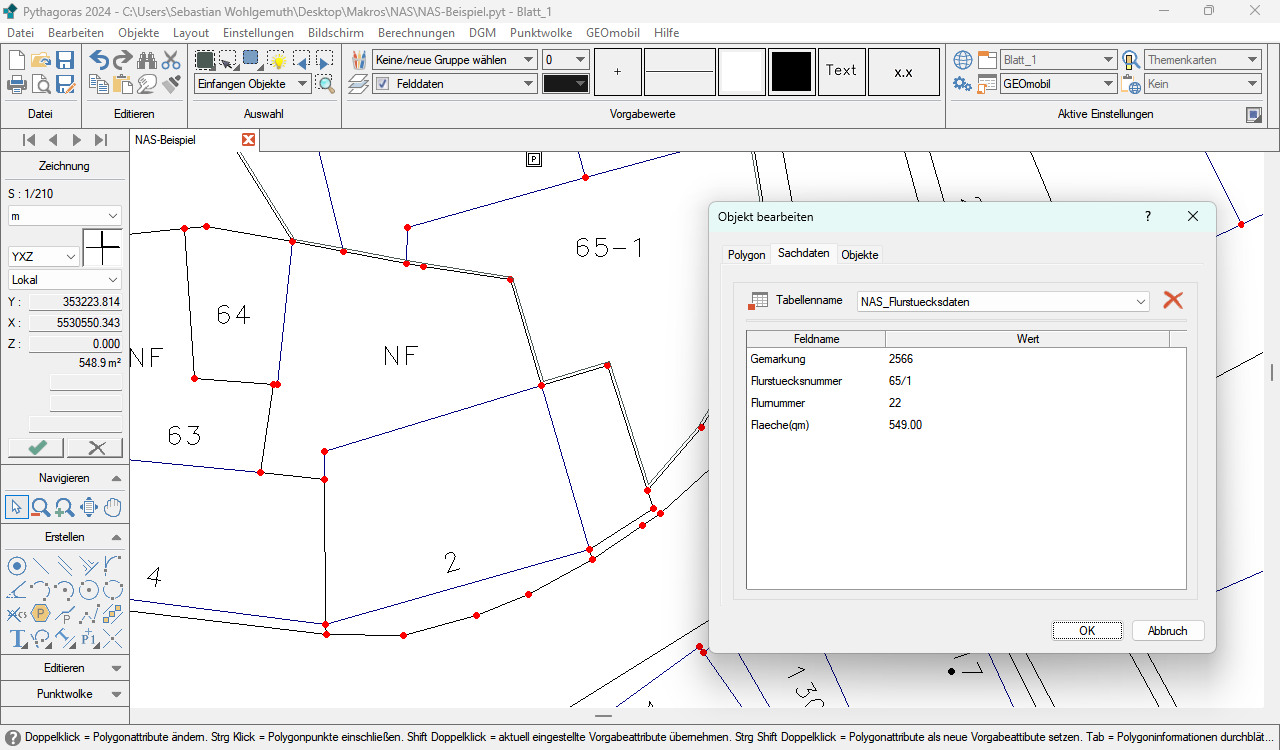Click the binoculars search icon
Viewport: 1280px width, 750px height.
[x=147, y=60]
